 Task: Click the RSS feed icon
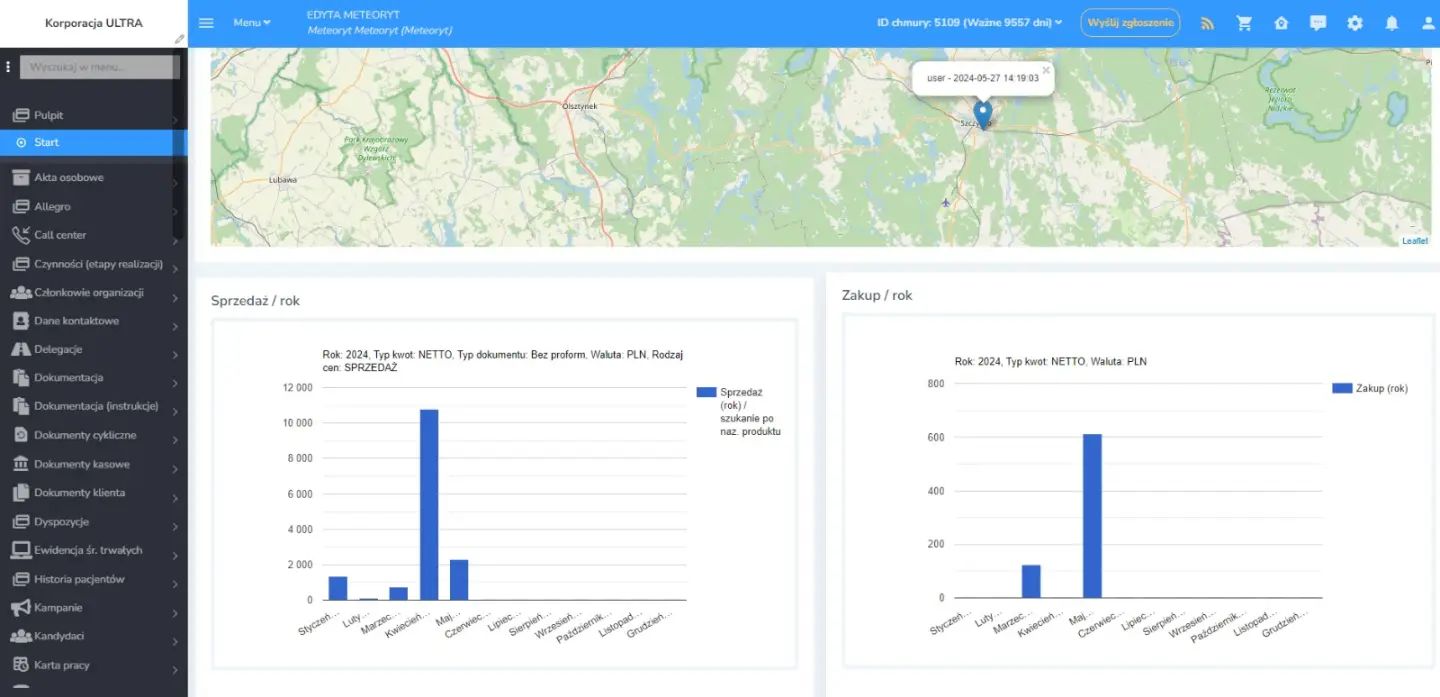pos(1207,23)
